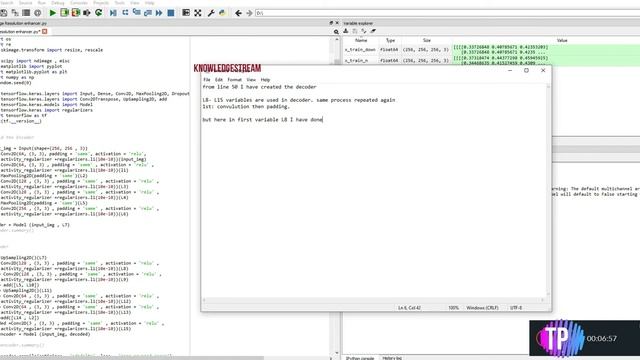Open the PYTHONPATH manager icon
This screenshot has height=360, width=640.
[x=222, y=13]
